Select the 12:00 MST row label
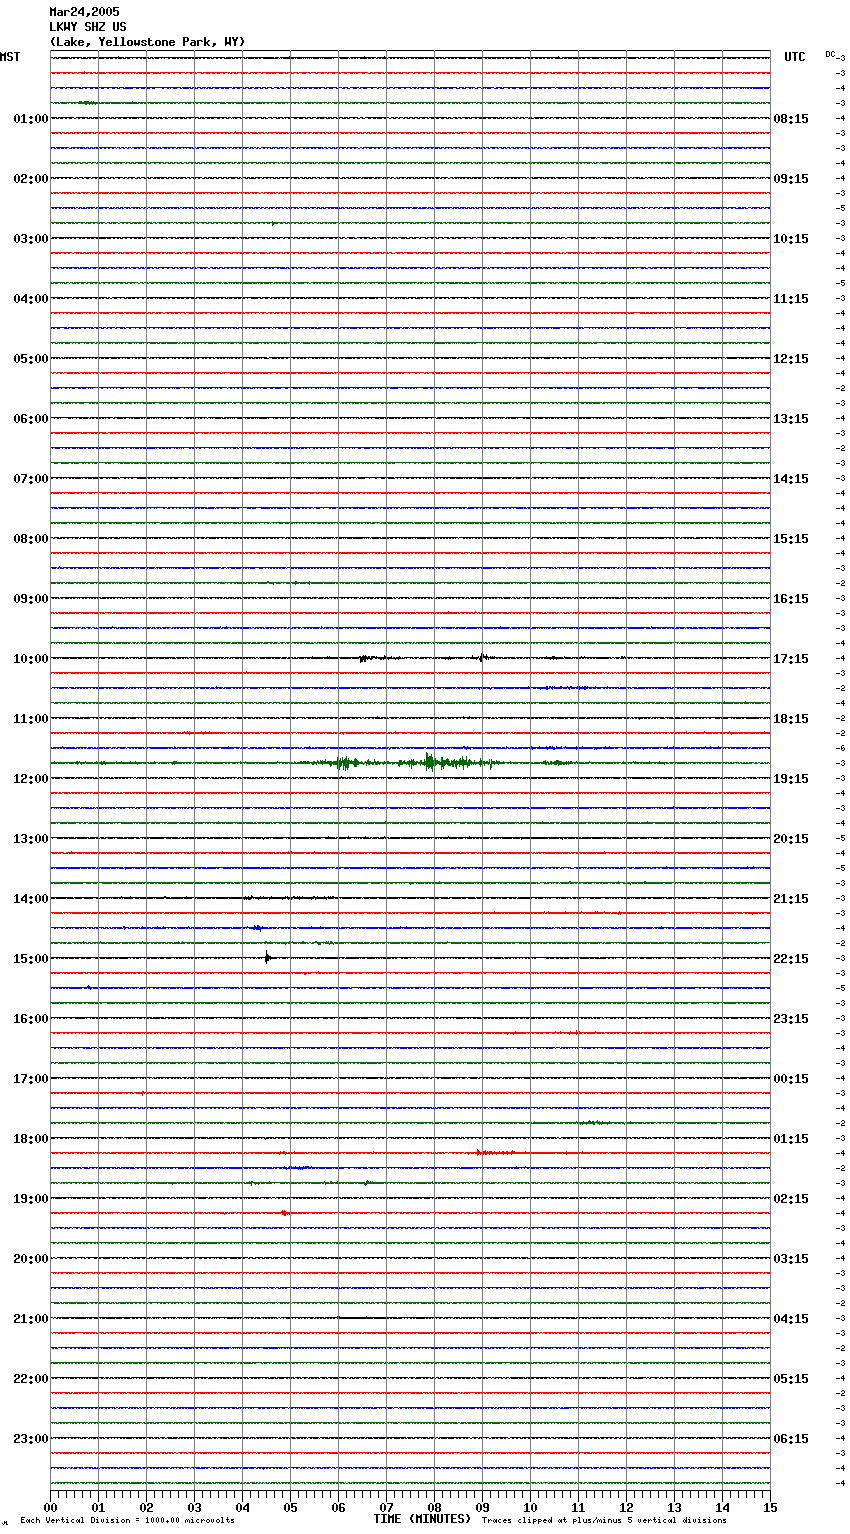The image size is (850, 1534). tap(31, 779)
